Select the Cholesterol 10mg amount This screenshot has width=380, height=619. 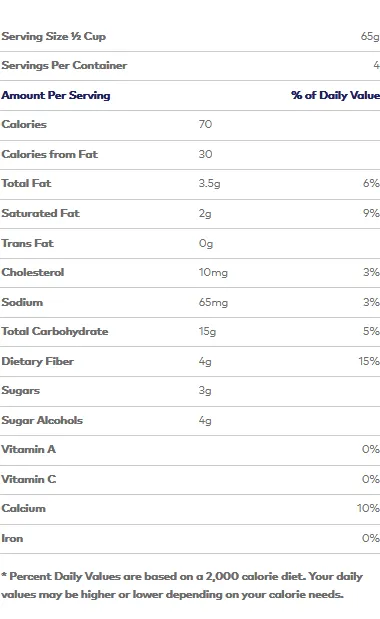pyautogui.click(x=213, y=273)
